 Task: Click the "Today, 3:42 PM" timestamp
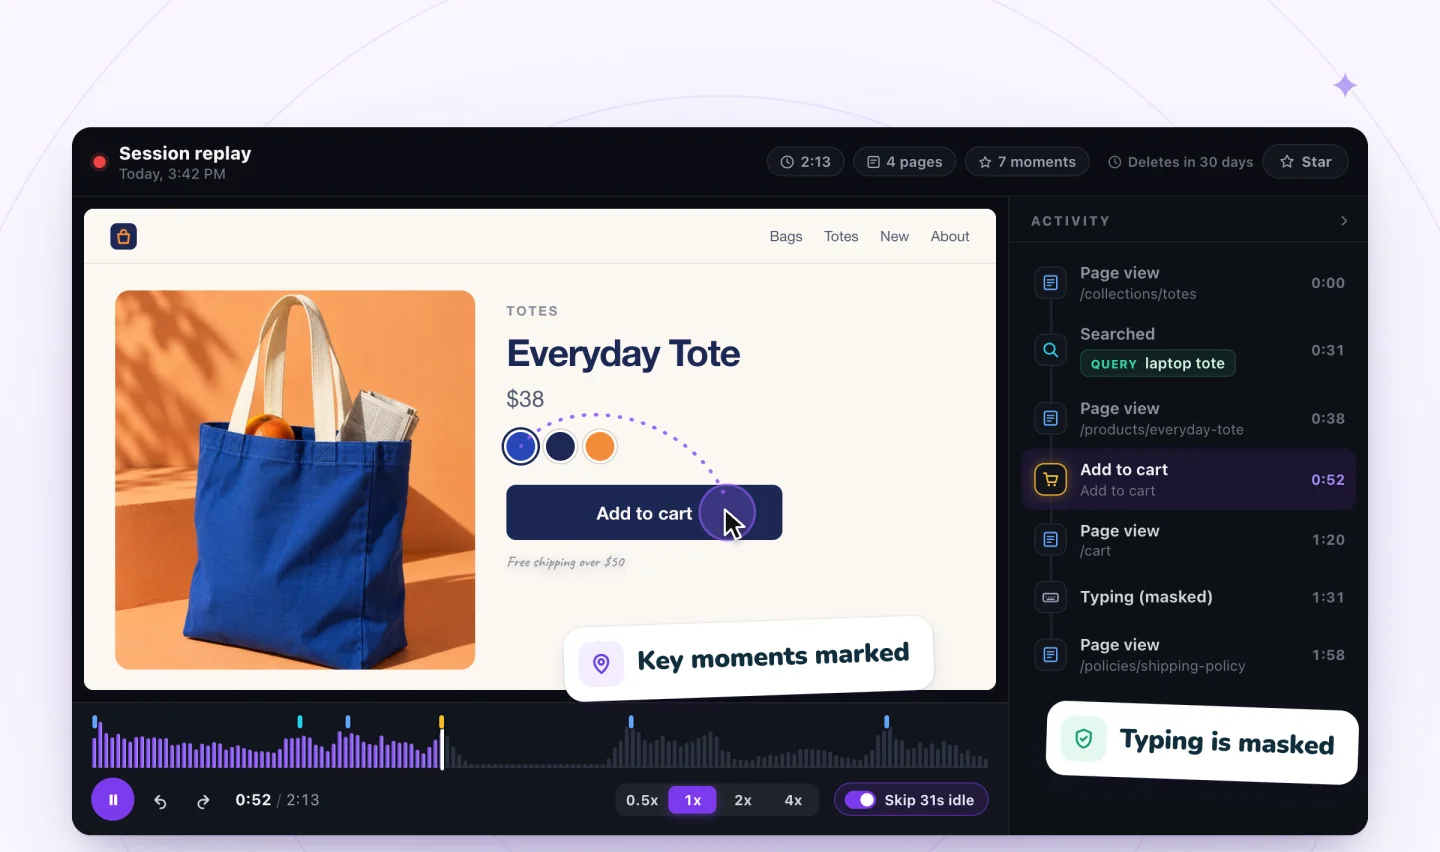point(172,174)
